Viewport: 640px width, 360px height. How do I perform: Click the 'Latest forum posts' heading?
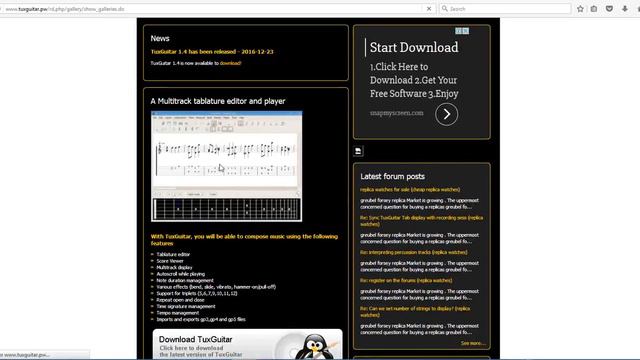[392, 176]
